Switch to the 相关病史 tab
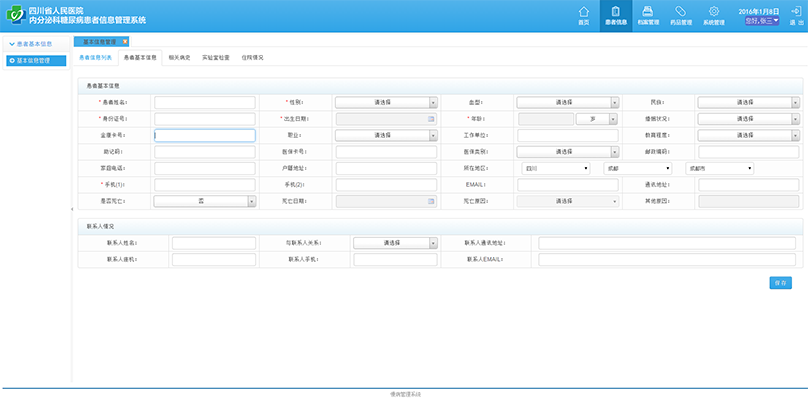 179,58
